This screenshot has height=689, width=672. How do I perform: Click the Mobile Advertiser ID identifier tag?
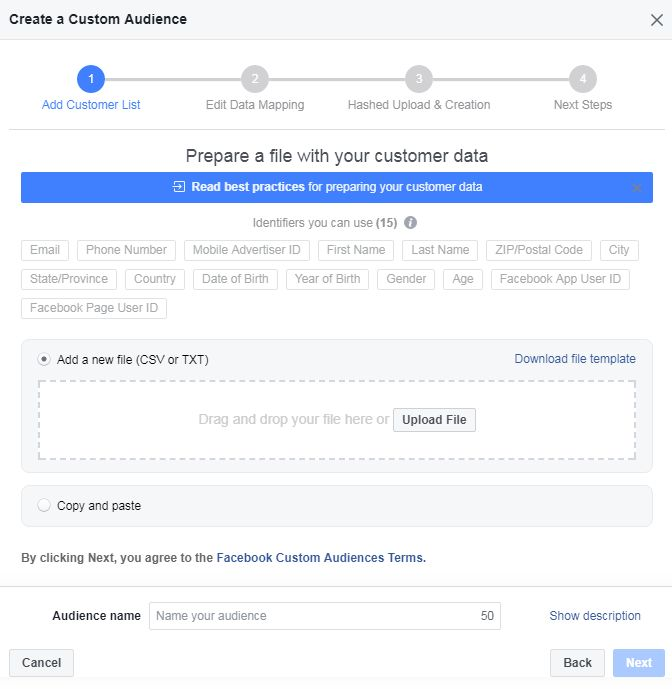247,250
